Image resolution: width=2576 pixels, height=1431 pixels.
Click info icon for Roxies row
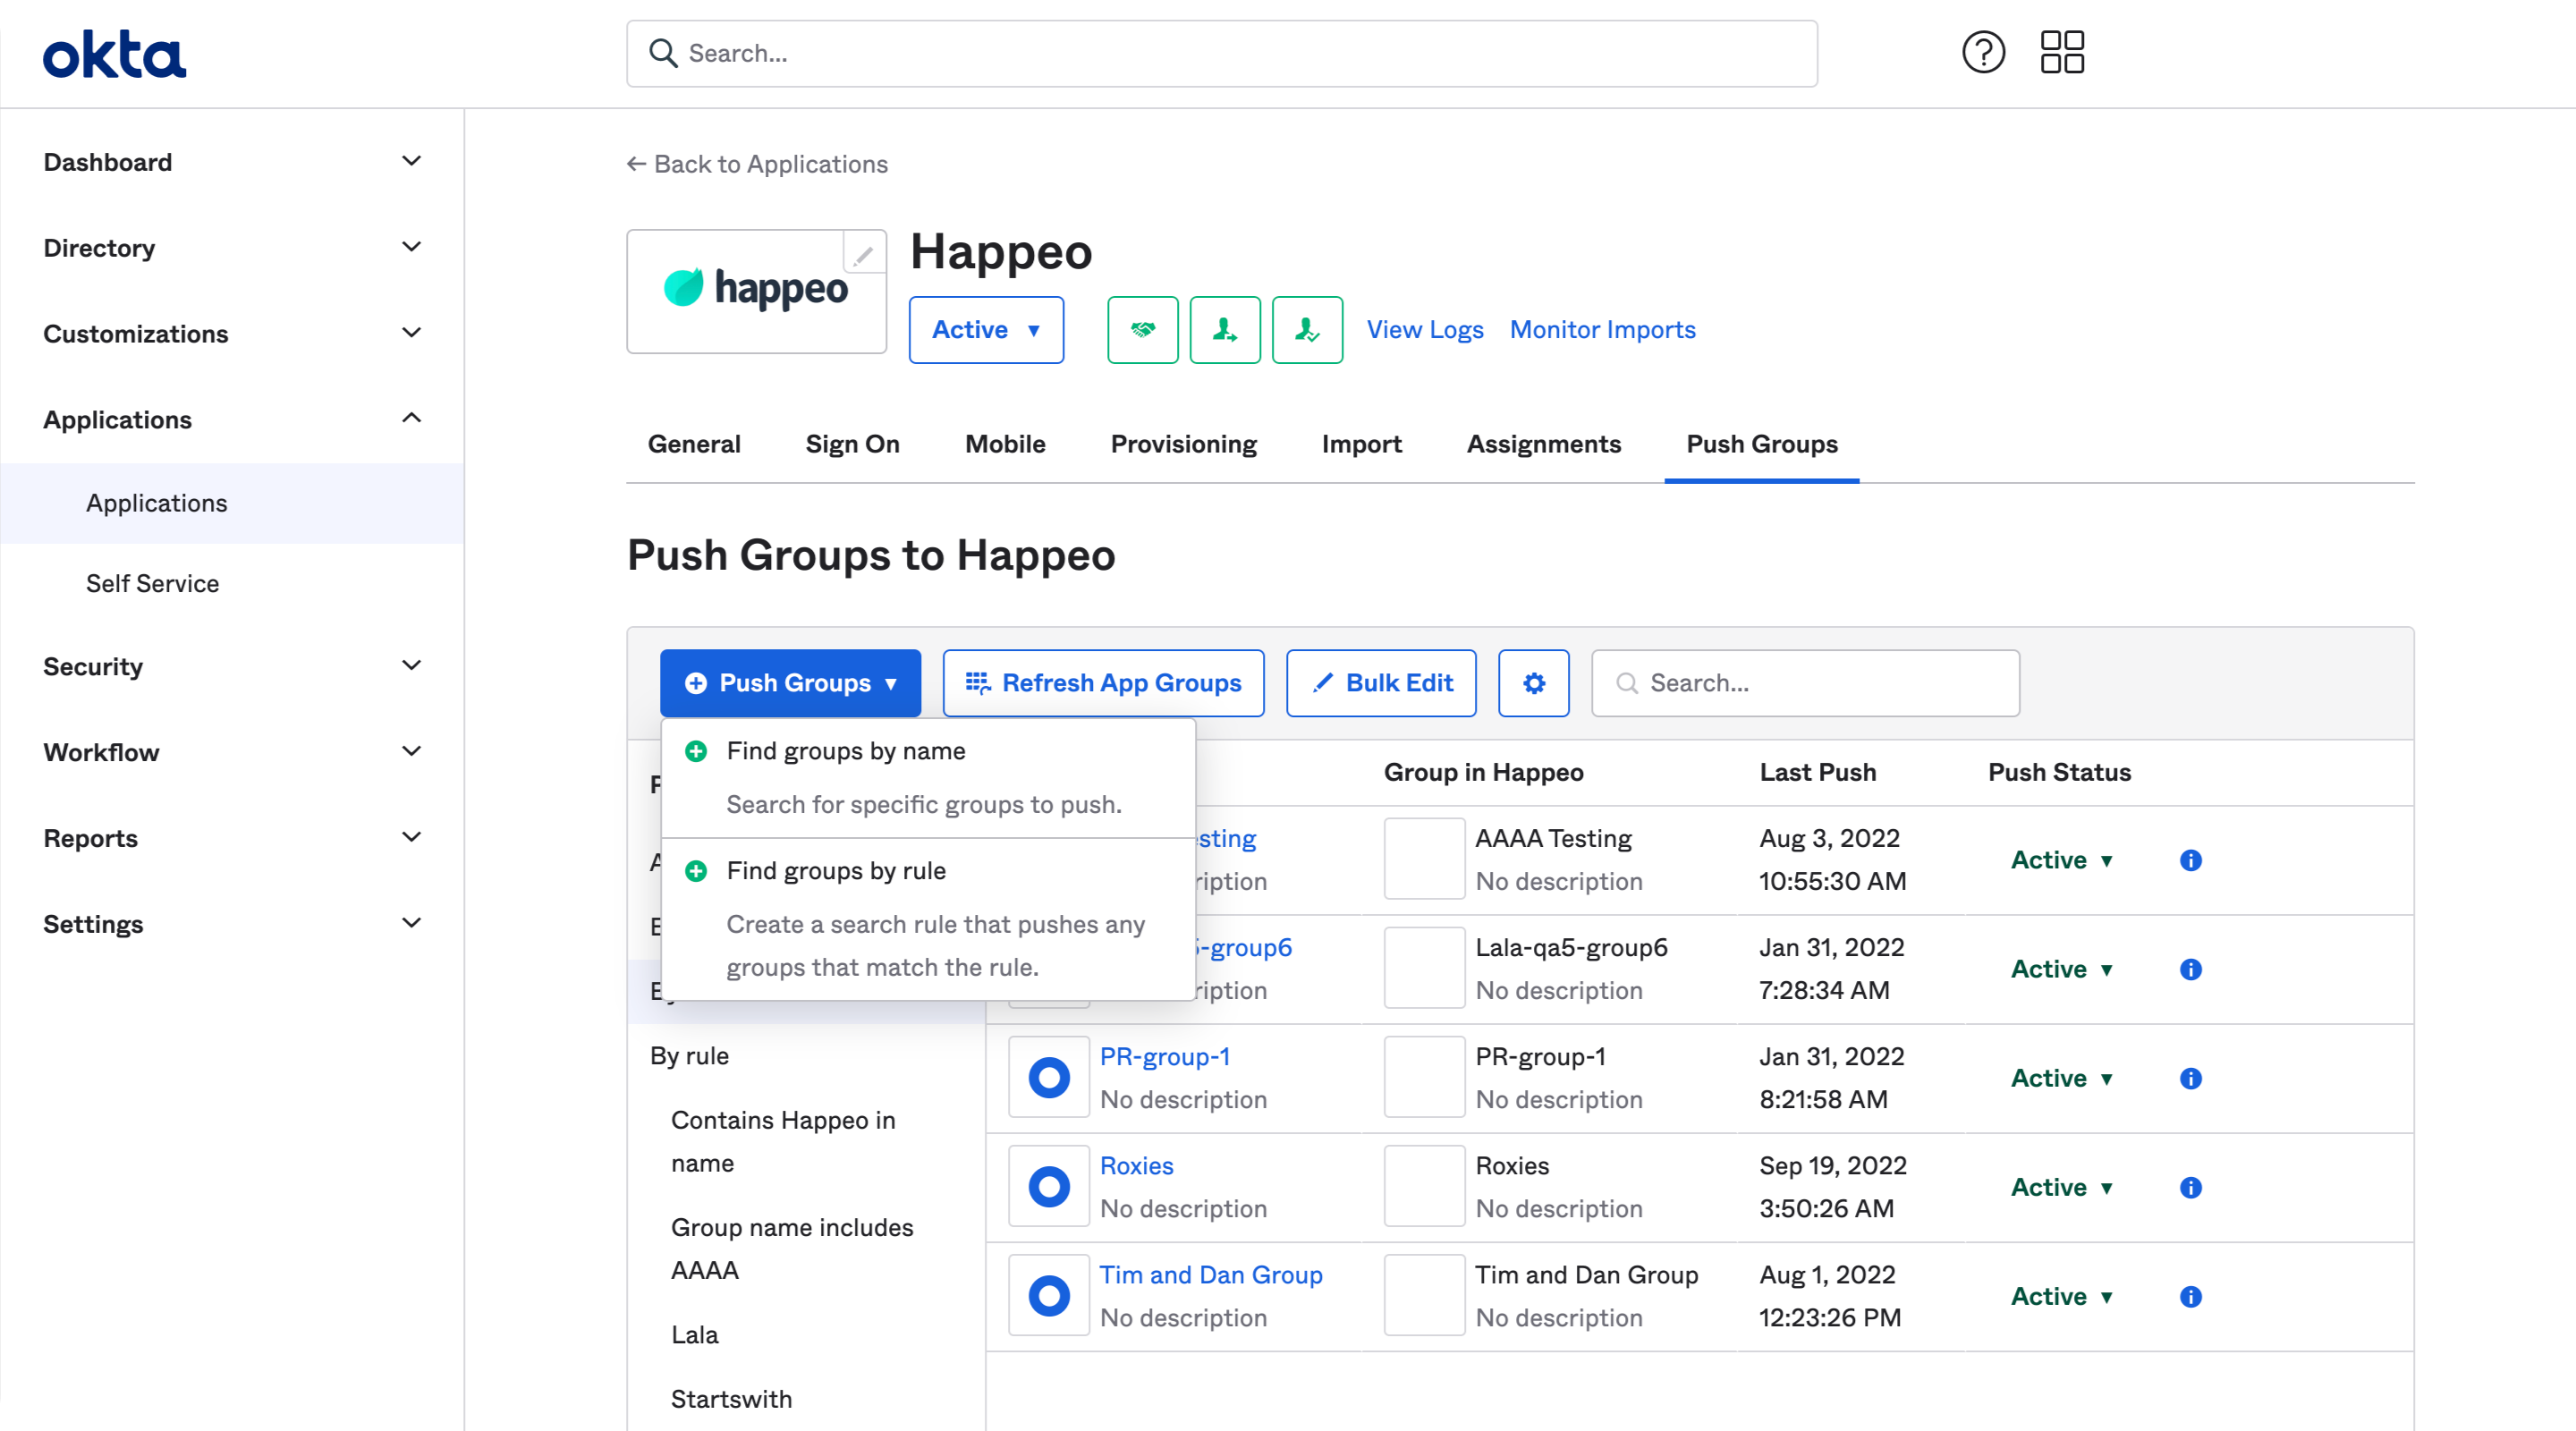2191,1187
